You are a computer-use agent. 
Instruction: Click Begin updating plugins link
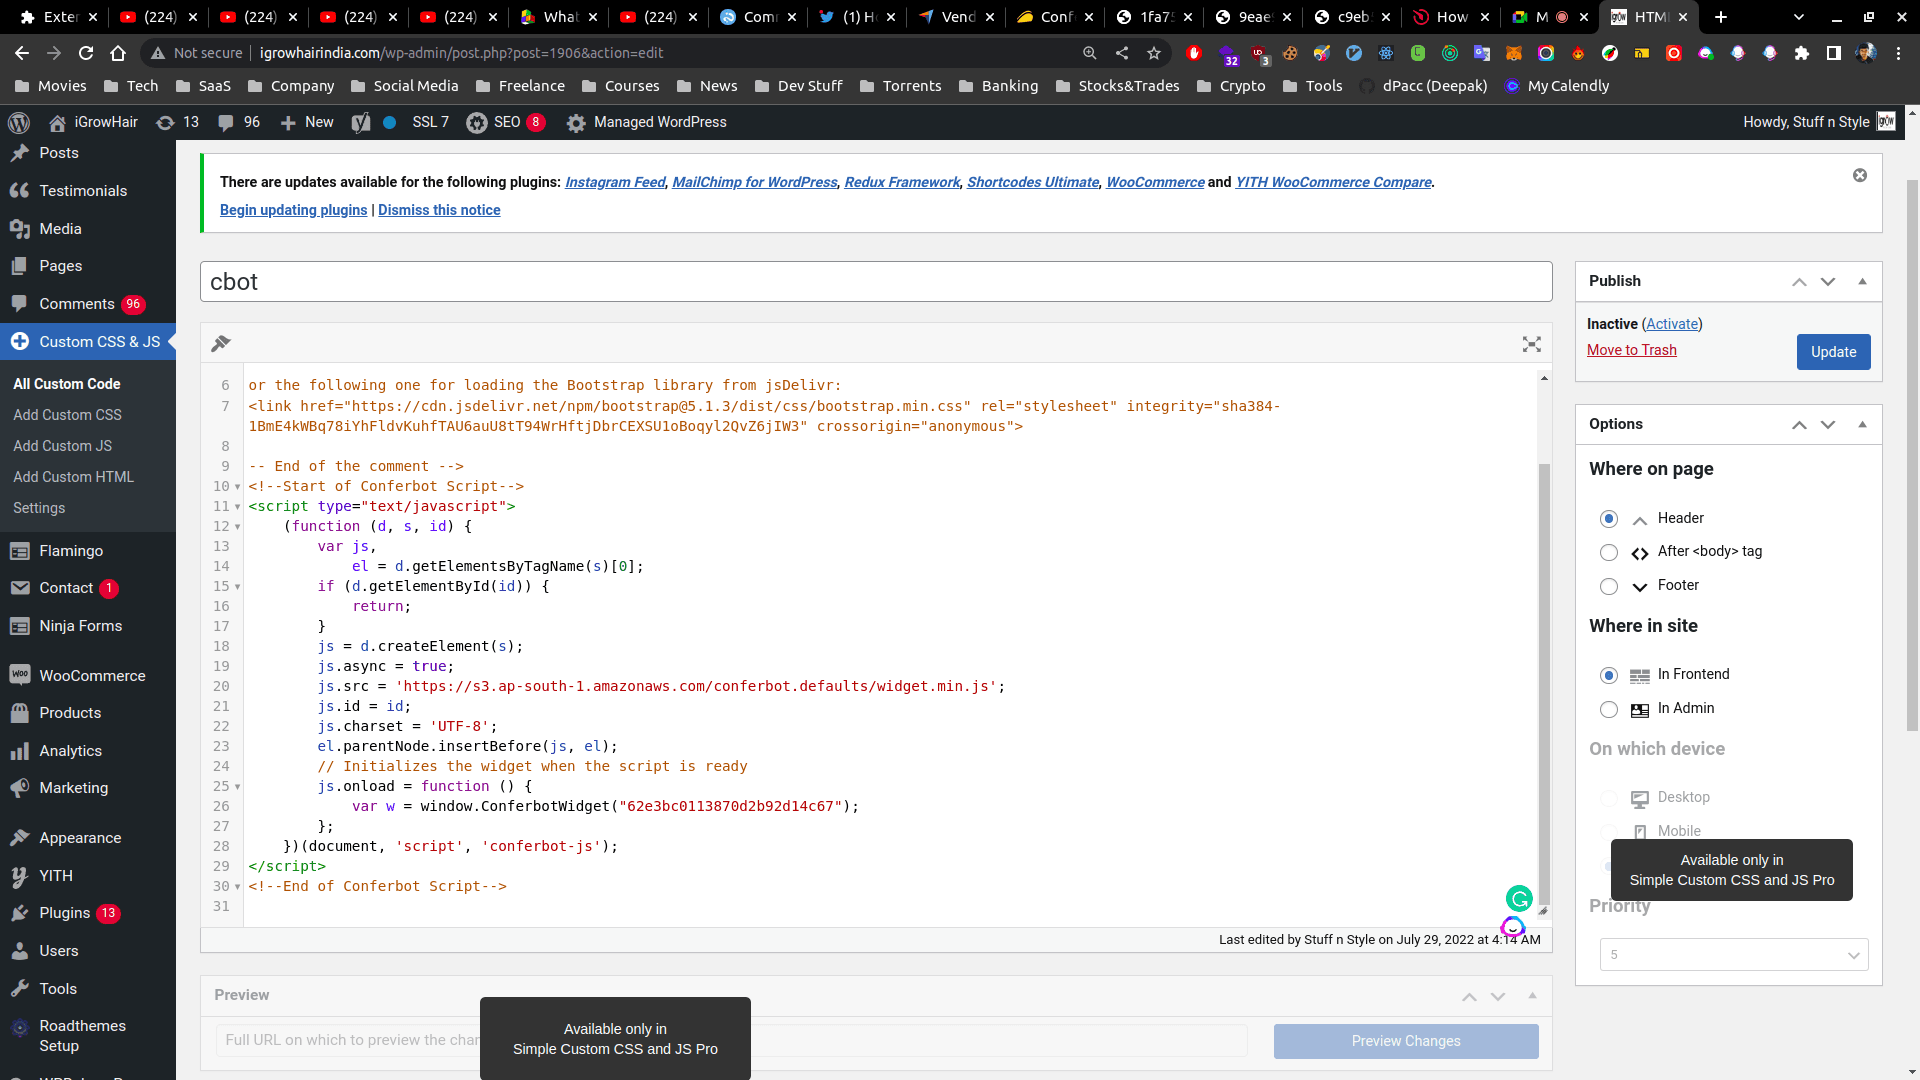(x=293, y=210)
